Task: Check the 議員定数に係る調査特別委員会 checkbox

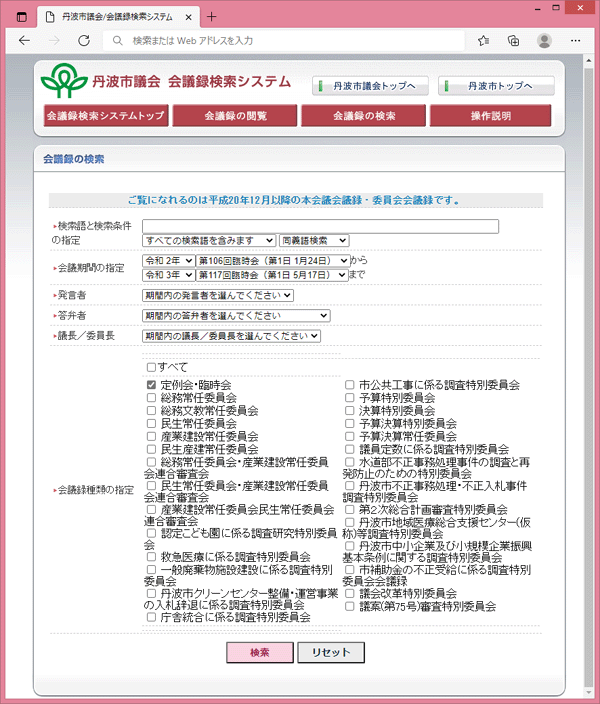Action: click(349, 449)
